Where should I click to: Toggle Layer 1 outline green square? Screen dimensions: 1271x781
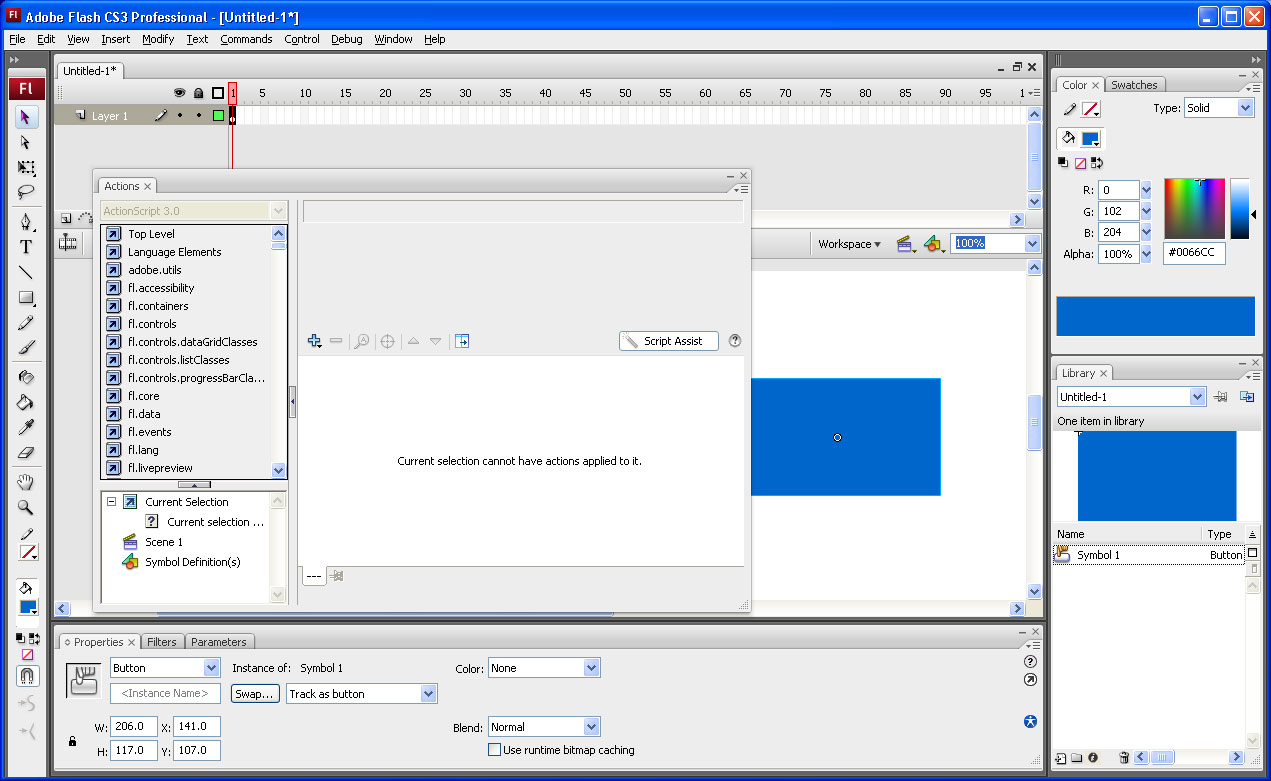(x=218, y=116)
